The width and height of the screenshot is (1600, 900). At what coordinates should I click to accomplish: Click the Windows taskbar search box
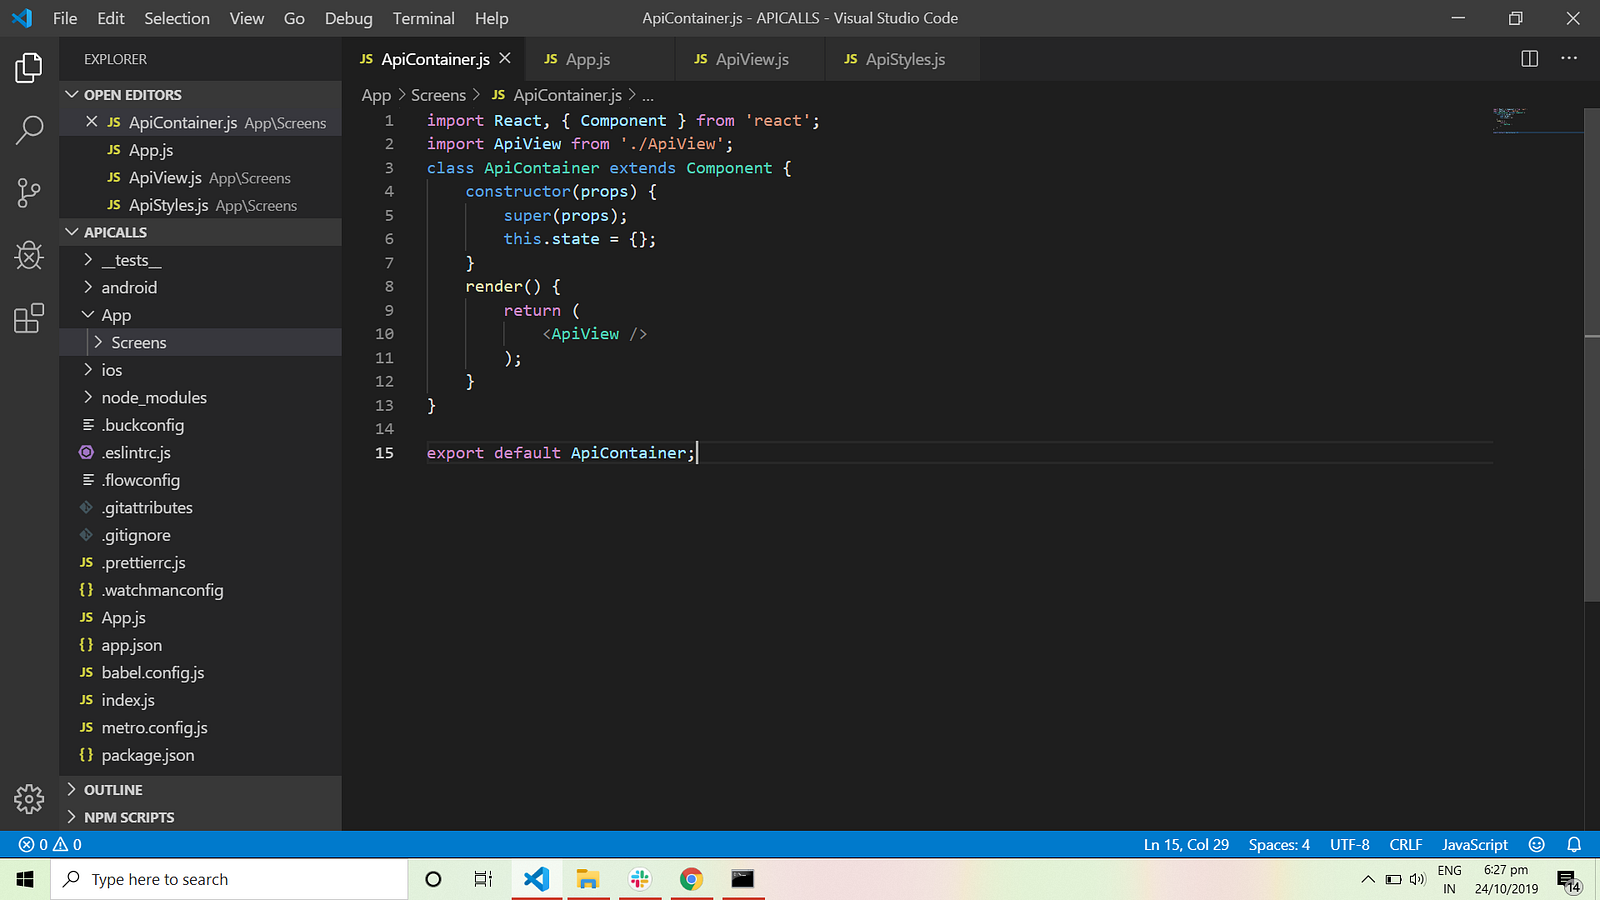pyautogui.click(x=229, y=879)
